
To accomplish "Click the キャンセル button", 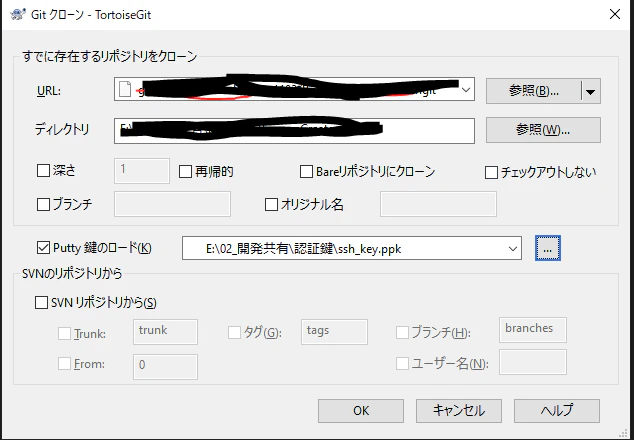I will point(459,411).
